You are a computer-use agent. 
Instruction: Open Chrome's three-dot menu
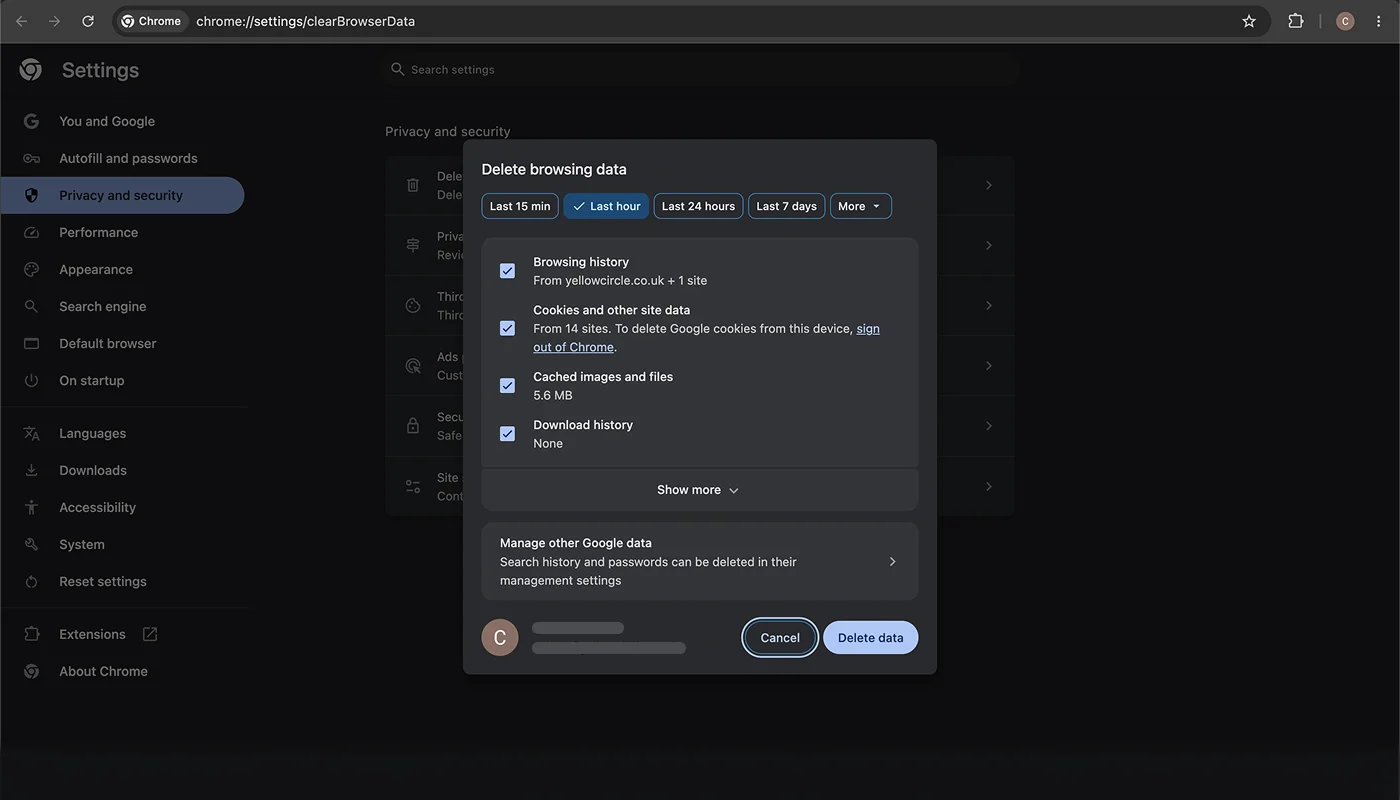(1379, 21)
